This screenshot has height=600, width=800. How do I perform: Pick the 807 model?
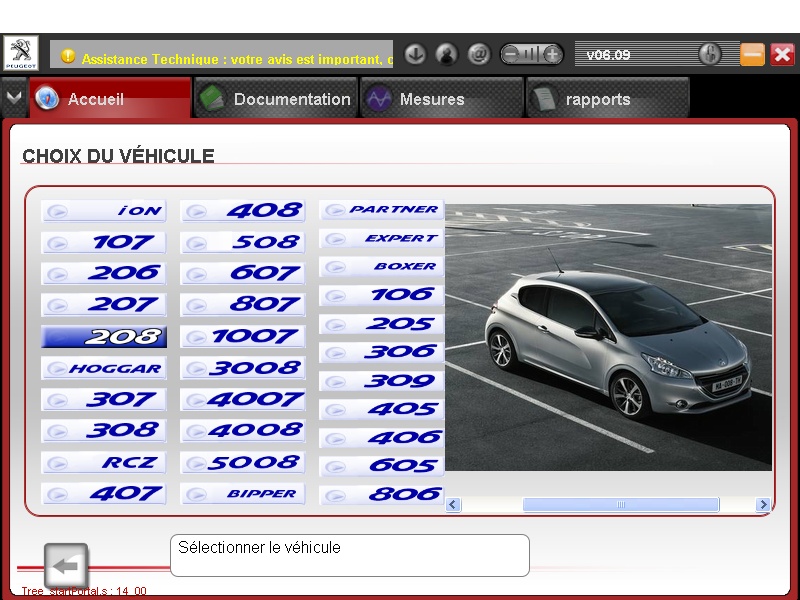point(243,305)
